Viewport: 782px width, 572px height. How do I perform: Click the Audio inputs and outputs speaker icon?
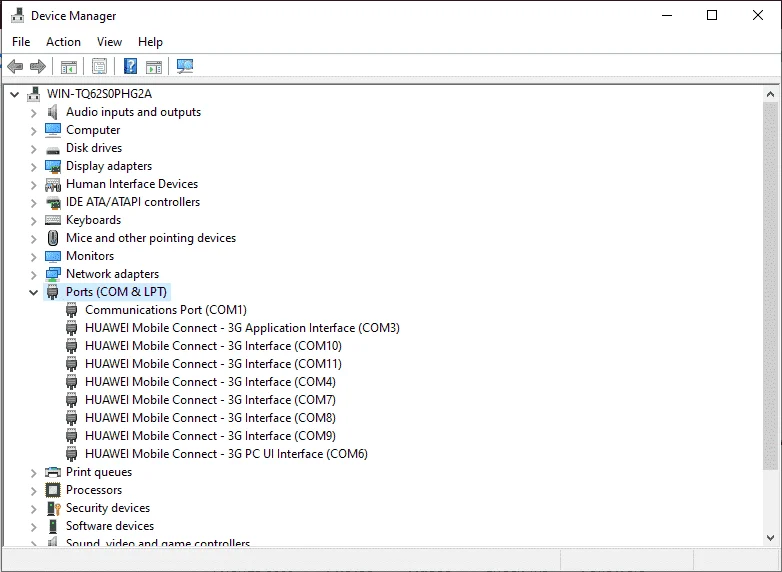tap(52, 112)
